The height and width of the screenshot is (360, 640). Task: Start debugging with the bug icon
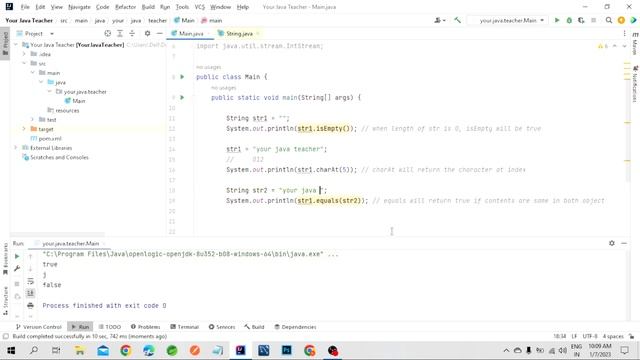tap(569, 20)
